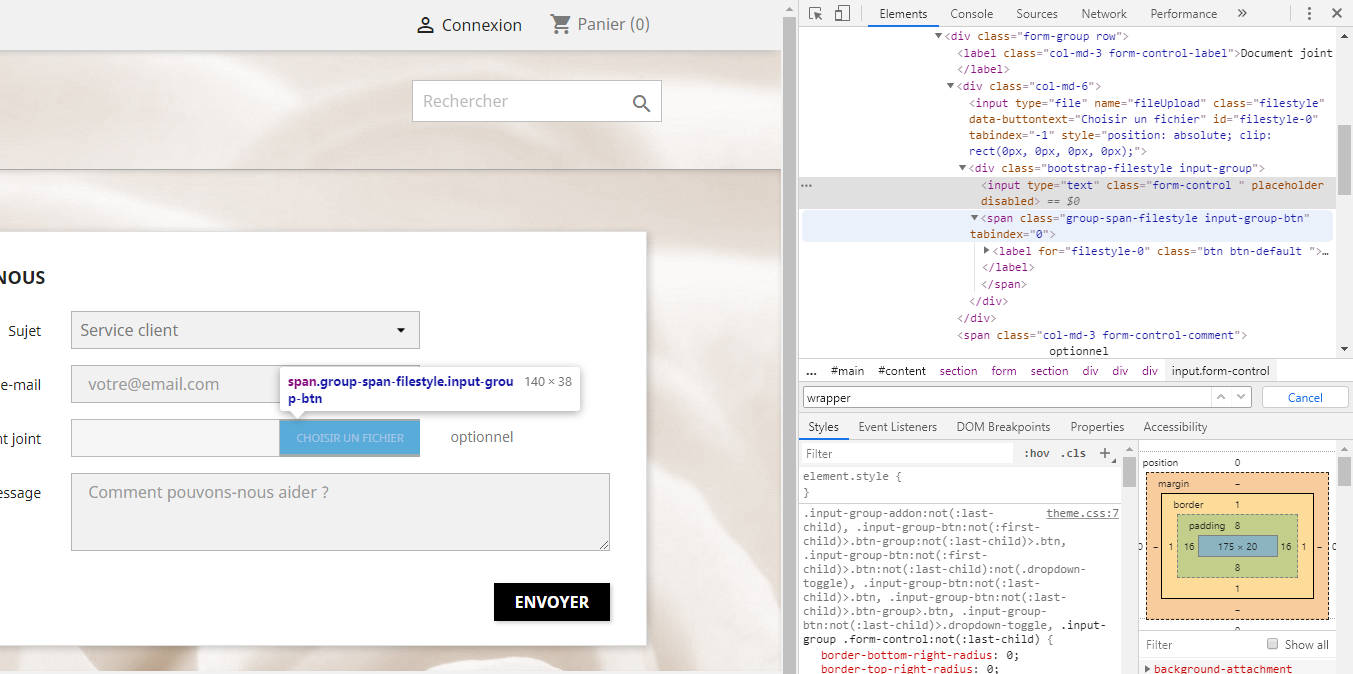
Task: Click the Connexion user account icon
Action: [426, 25]
